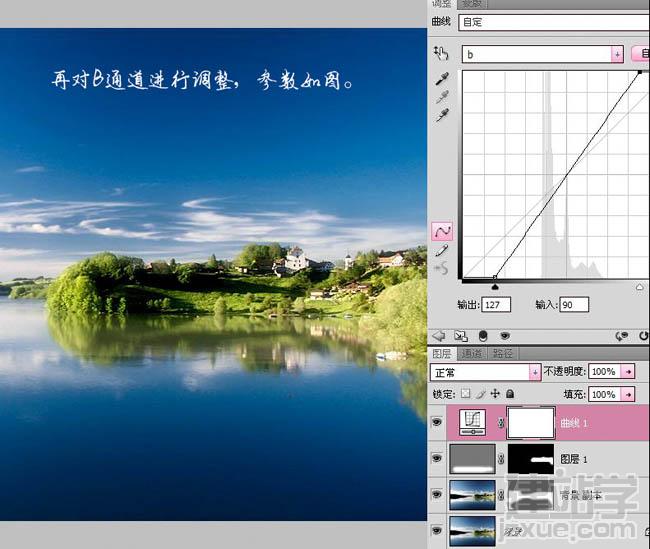This screenshot has width=650, height=549.
Task: Reset curves to defaults icon
Action: (643, 336)
